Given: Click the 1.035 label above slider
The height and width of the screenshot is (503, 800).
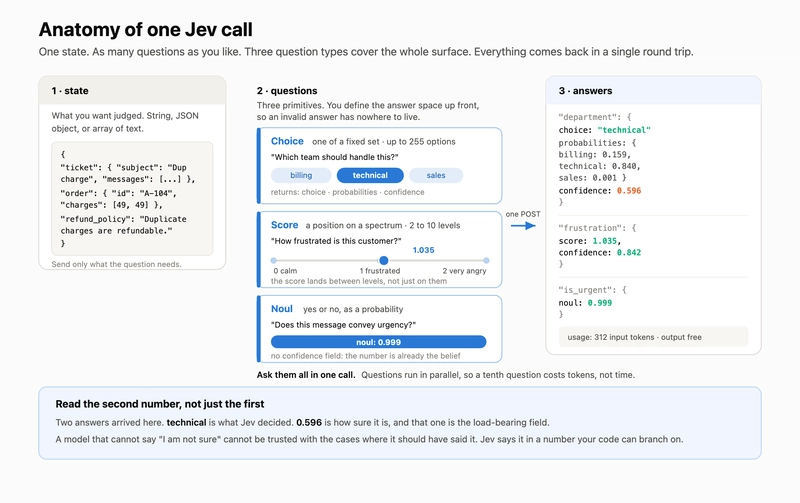Looking at the screenshot, I should click(423, 250).
